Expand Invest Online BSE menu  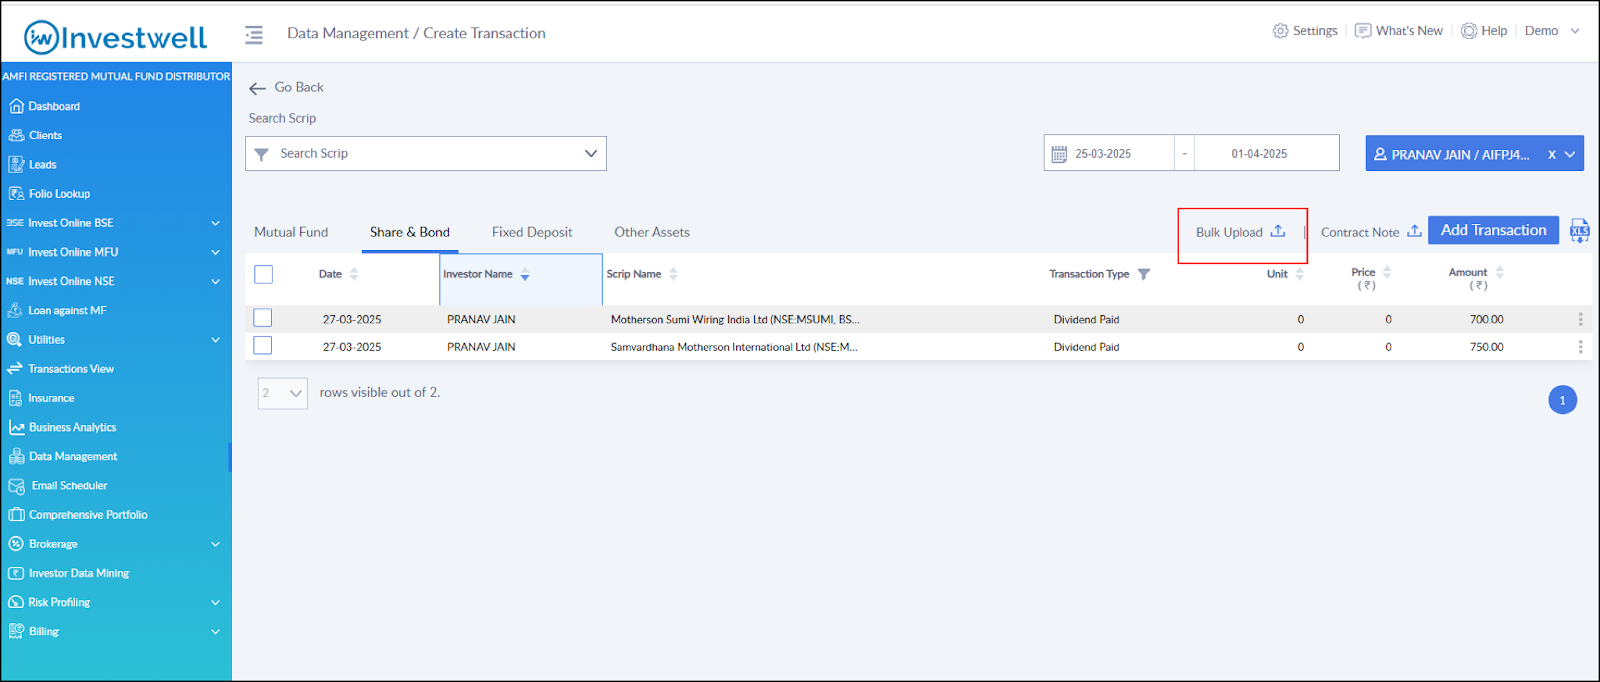click(x=215, y=223)
